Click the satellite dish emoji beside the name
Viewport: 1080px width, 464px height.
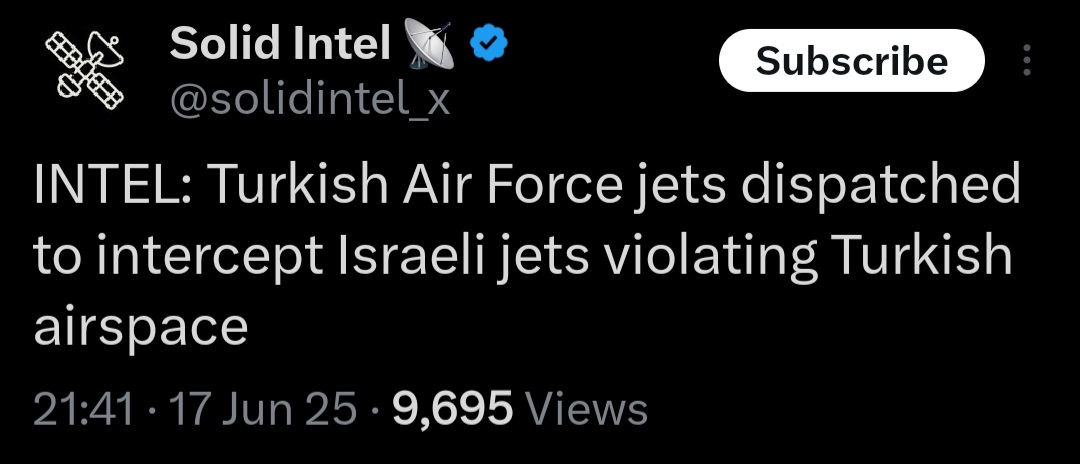coord(428,44)
